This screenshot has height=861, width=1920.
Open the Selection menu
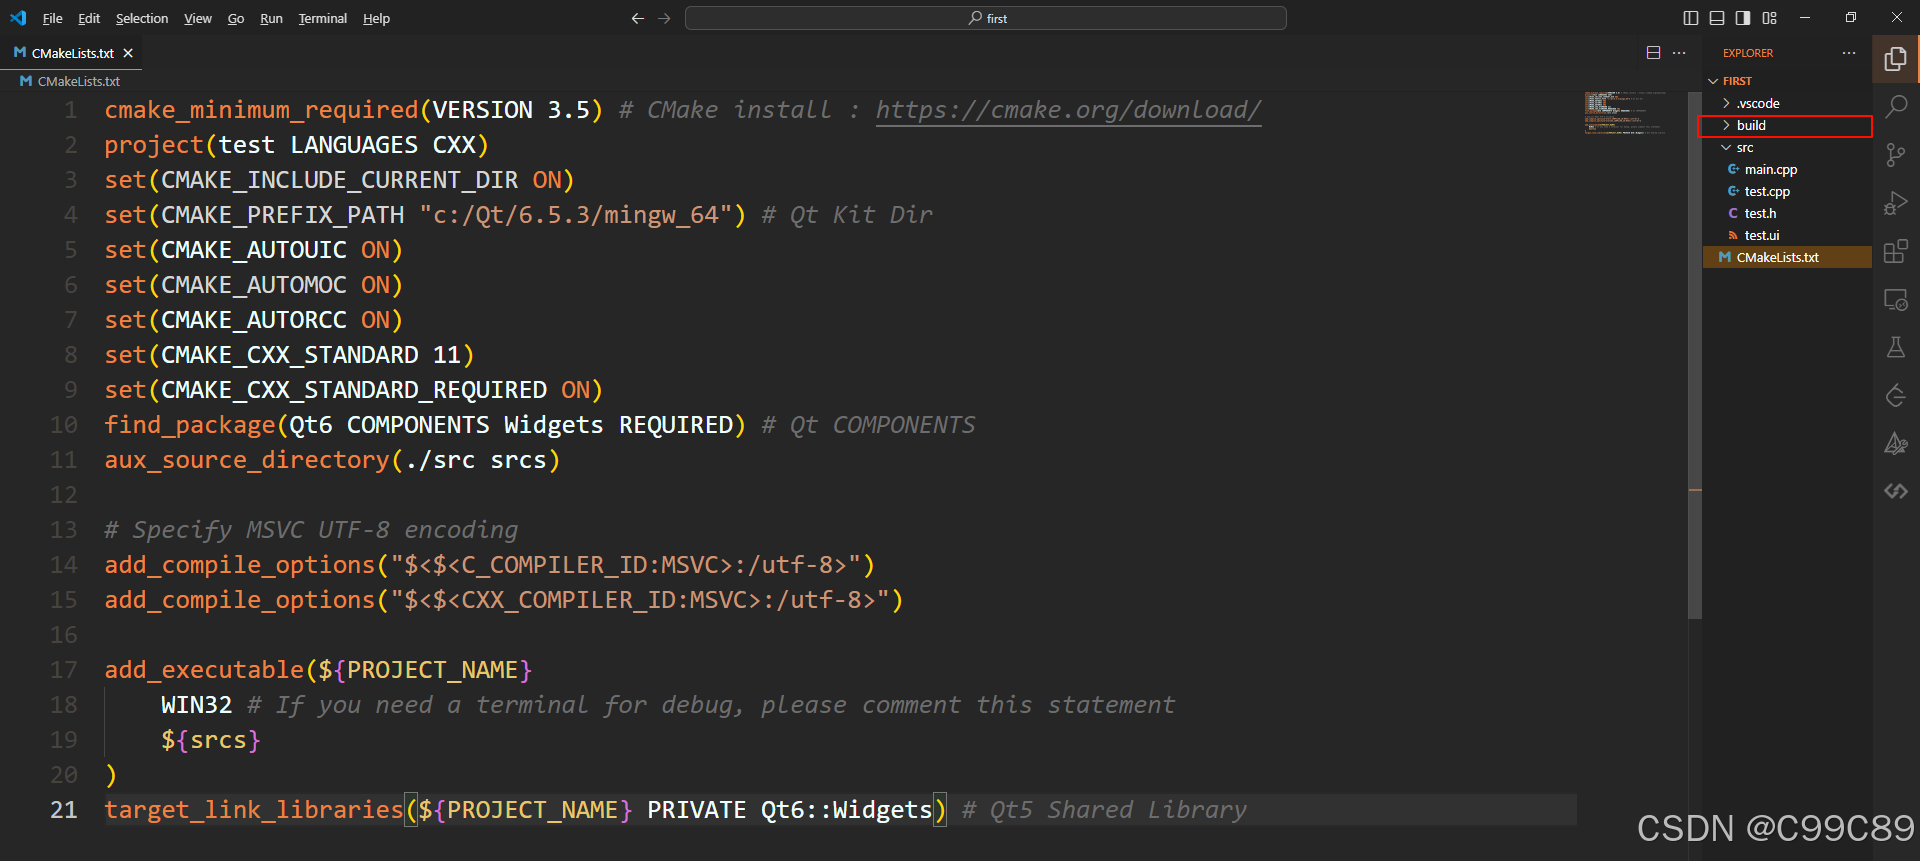coord(142,18)
